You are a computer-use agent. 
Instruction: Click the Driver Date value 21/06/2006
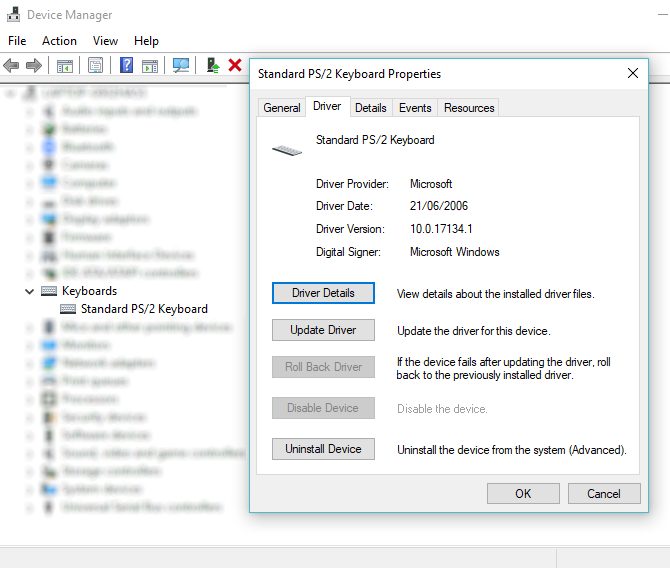439,206
